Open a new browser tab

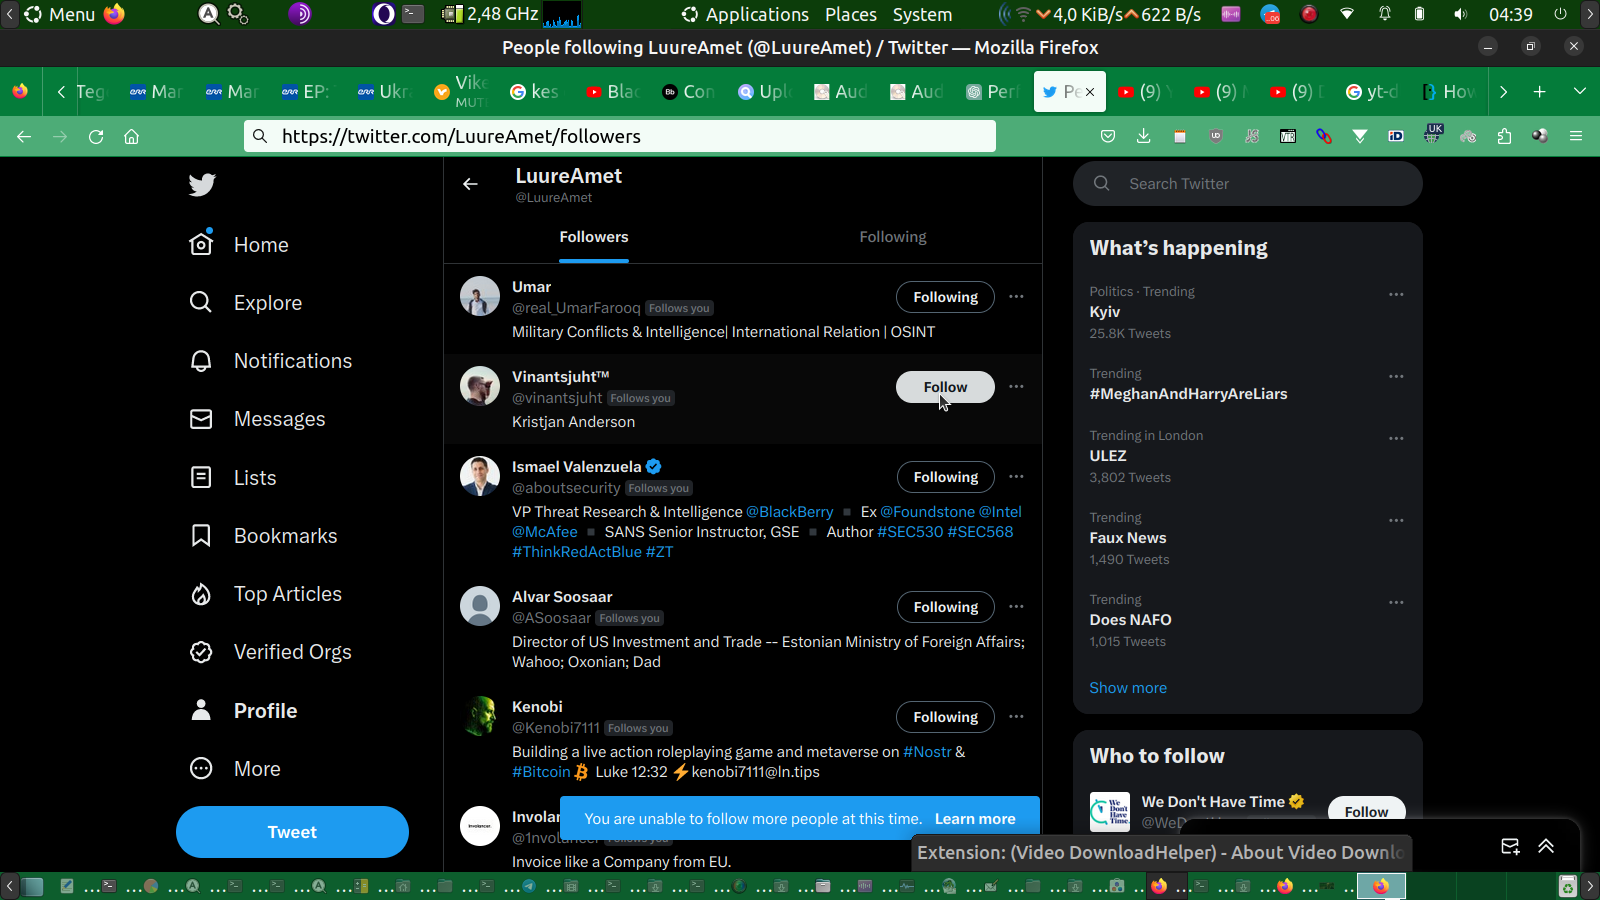[1540, 92]
